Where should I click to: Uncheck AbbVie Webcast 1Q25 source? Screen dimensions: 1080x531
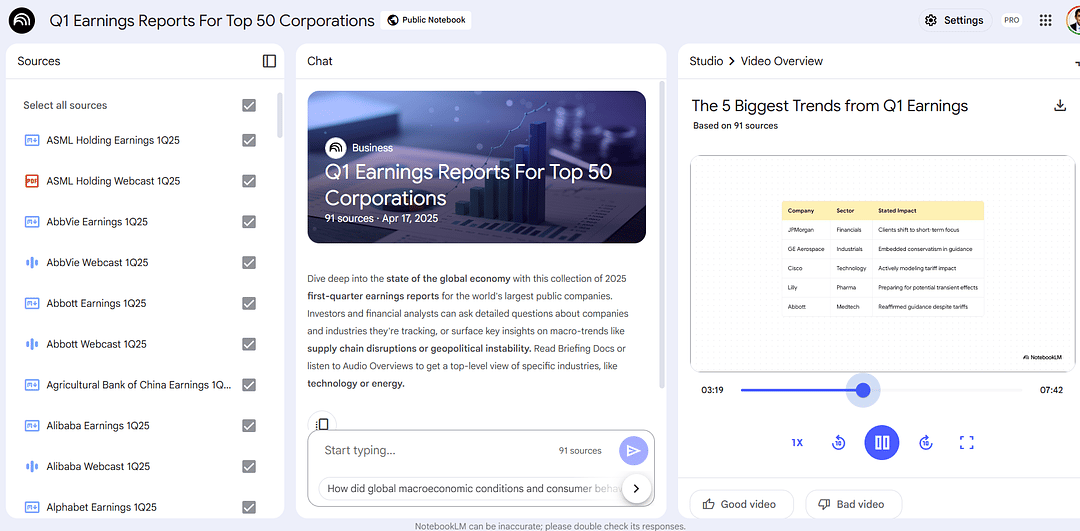(249, 263)
